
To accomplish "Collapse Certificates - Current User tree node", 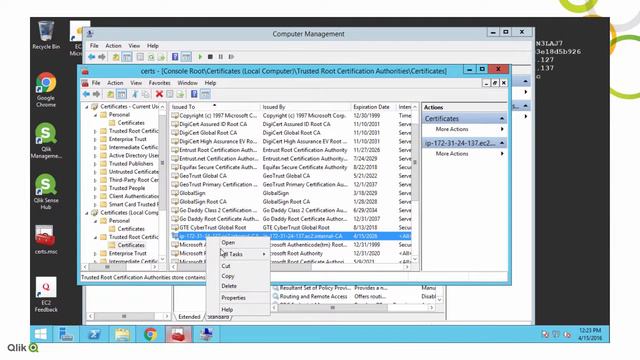I will point(87,107).
